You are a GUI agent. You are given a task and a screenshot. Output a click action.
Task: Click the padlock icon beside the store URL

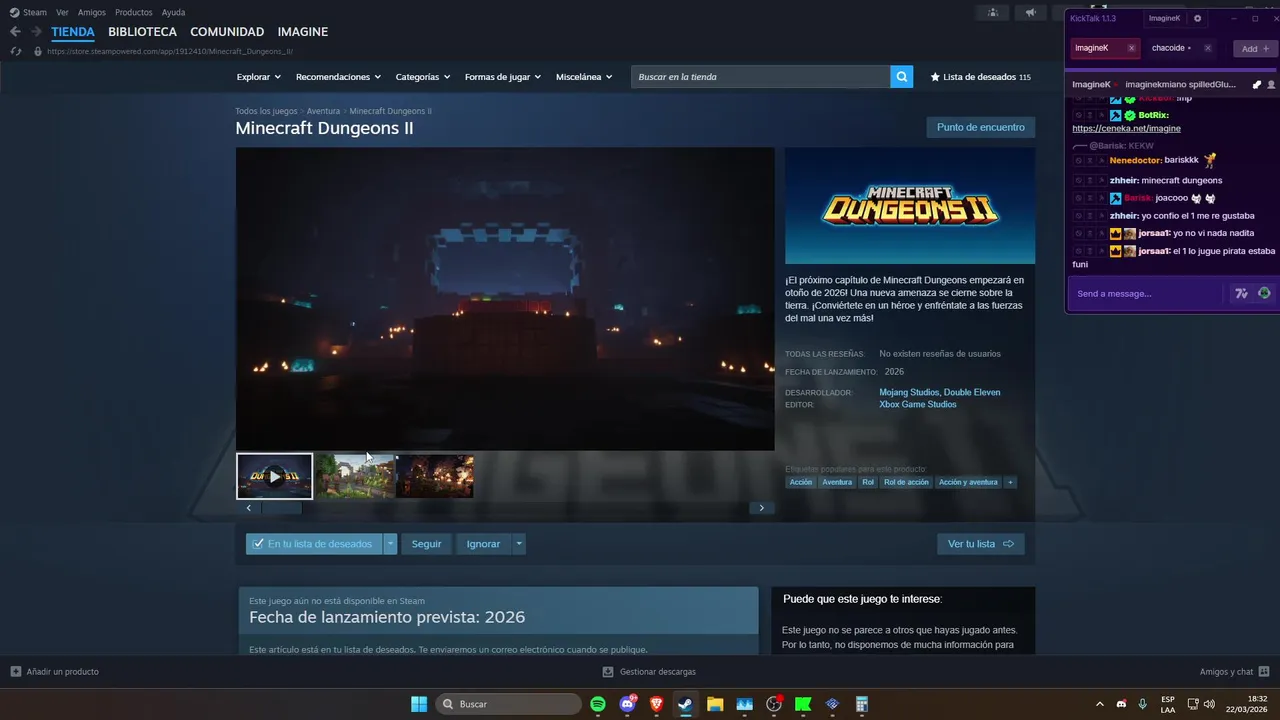tap(38, 51)
